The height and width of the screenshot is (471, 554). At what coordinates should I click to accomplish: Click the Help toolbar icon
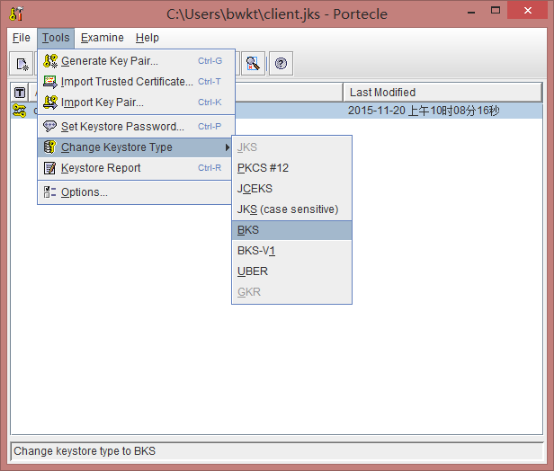pos(281,64)
